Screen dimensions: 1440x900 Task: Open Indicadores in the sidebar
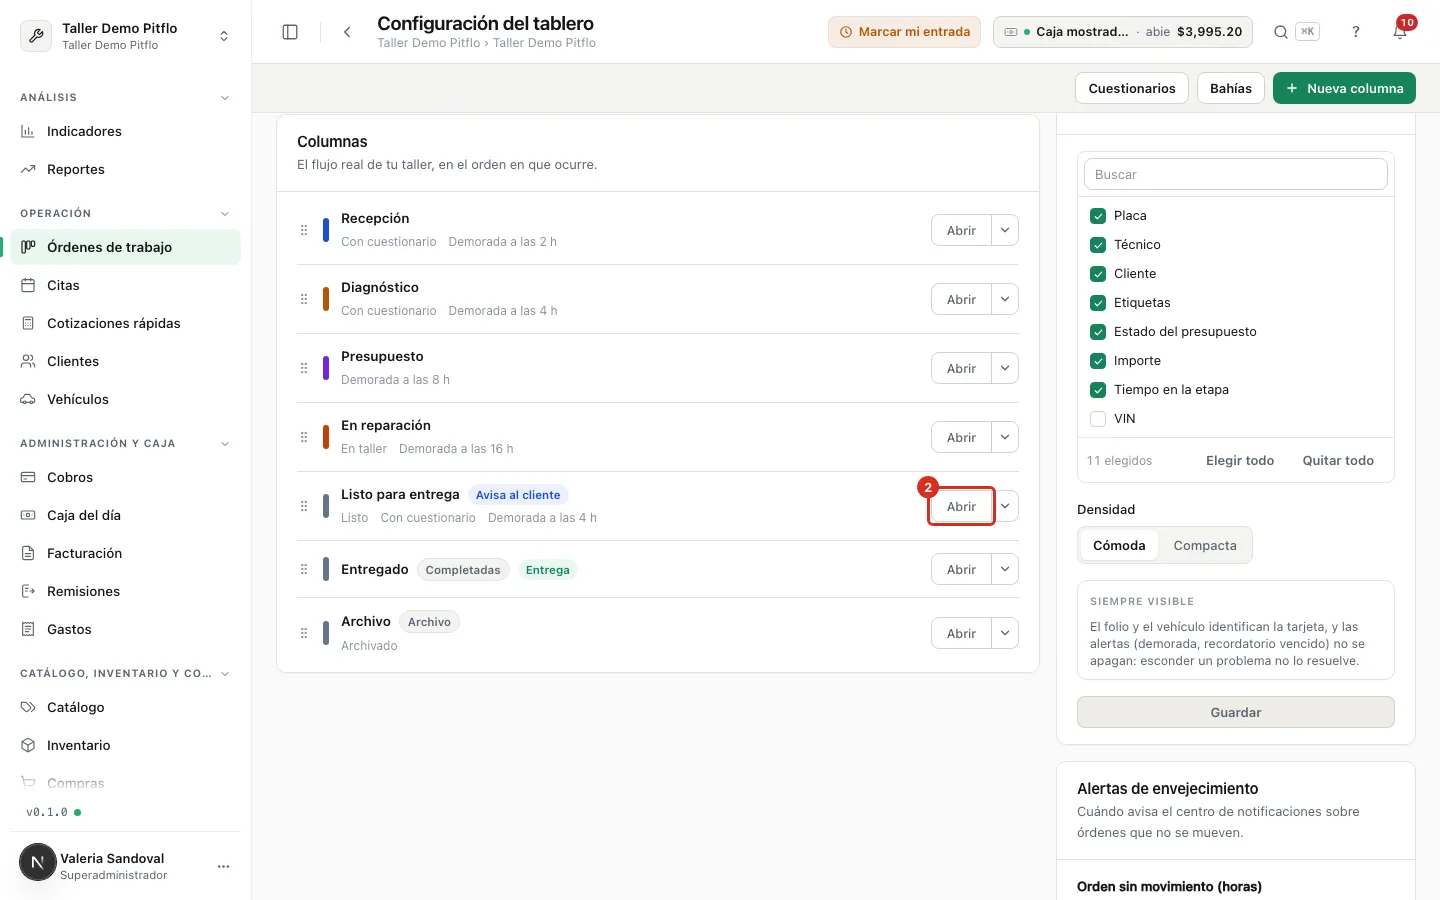[125, 131]
